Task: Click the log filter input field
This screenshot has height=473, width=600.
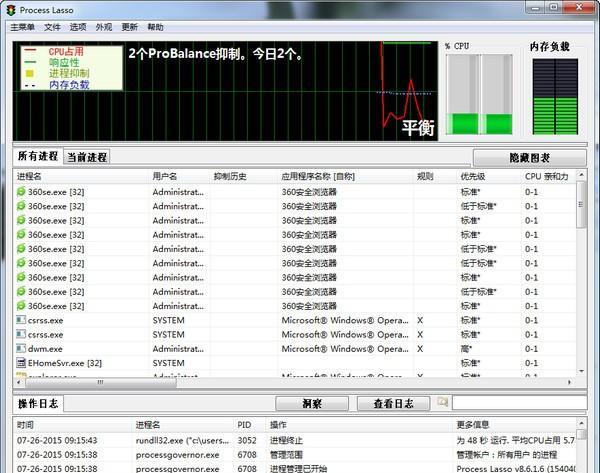Action: tap(519, 403)
